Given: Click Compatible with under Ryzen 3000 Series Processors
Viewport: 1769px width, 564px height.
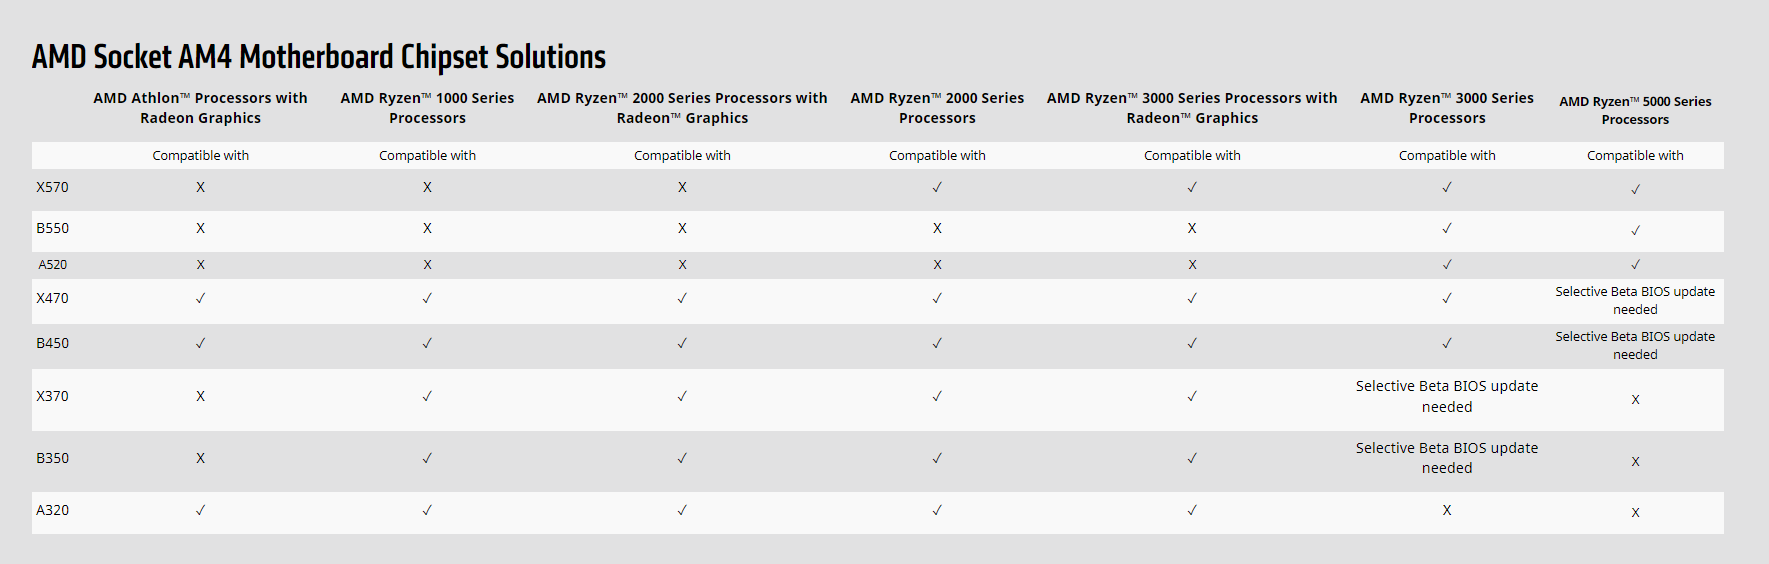Looking at the screenshot, I should point(1446,155).
